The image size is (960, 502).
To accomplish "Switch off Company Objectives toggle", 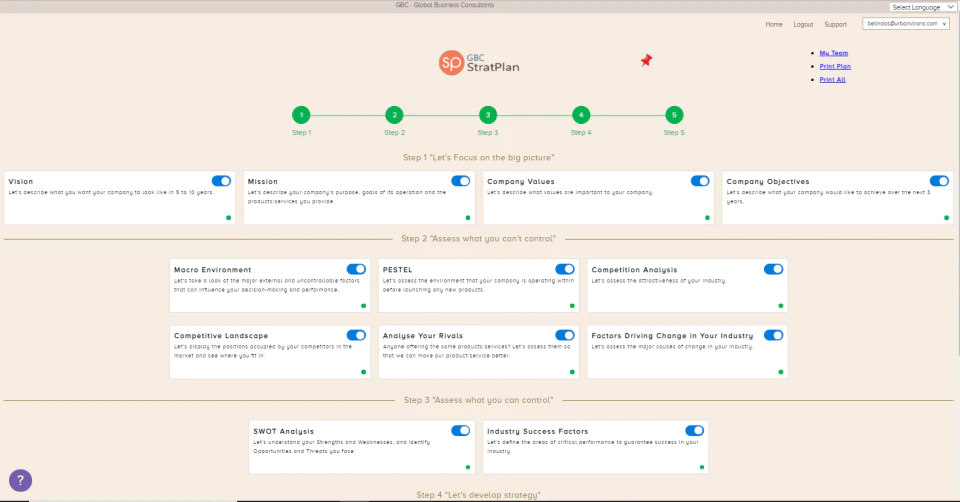I will (x=939, y=181).
